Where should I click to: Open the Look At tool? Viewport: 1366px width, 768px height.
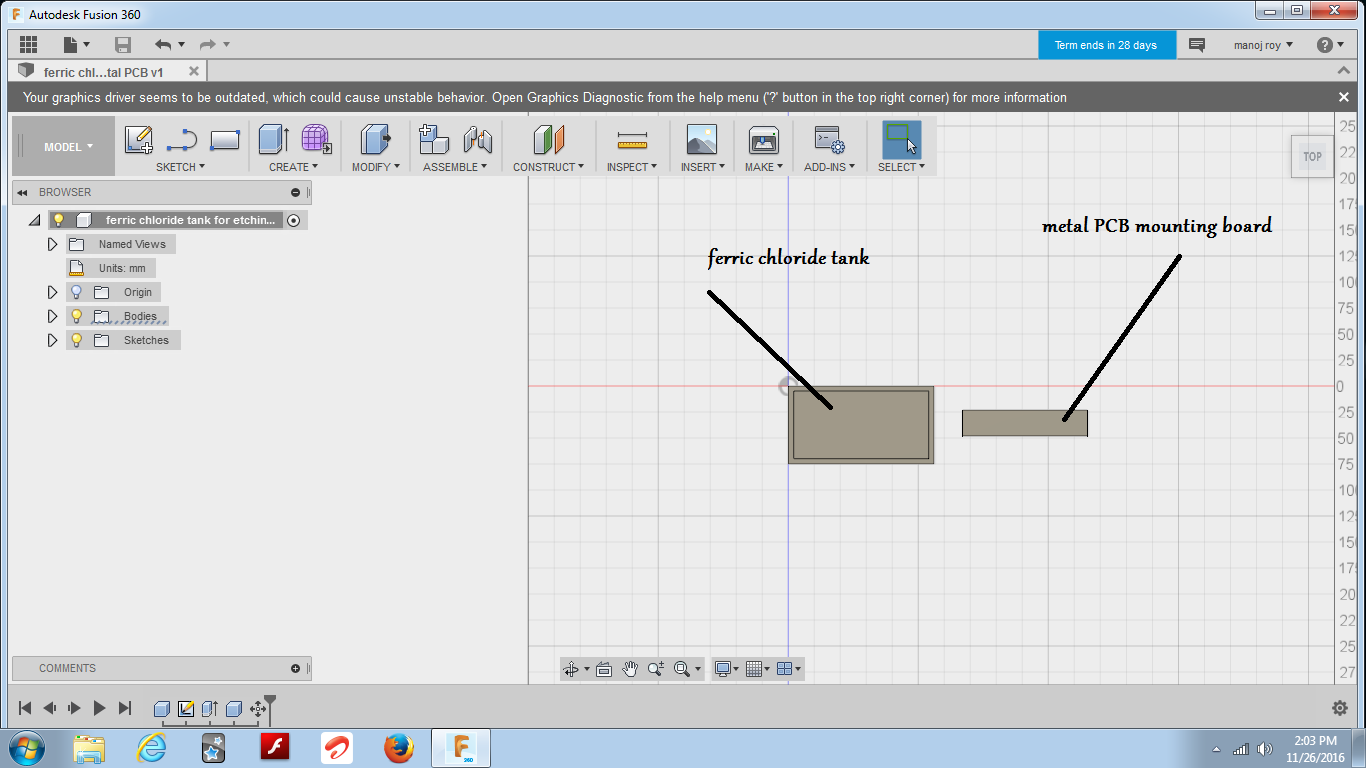coord(604,668)
